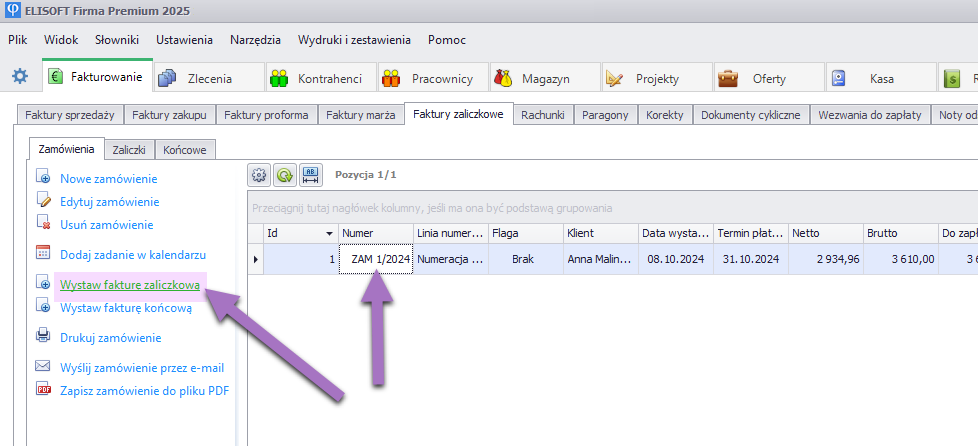Image resolution: width=978 pixels, height=446 pixels.
Task: Click the row indicator arrow of first row
Action: tap(256, 259)
